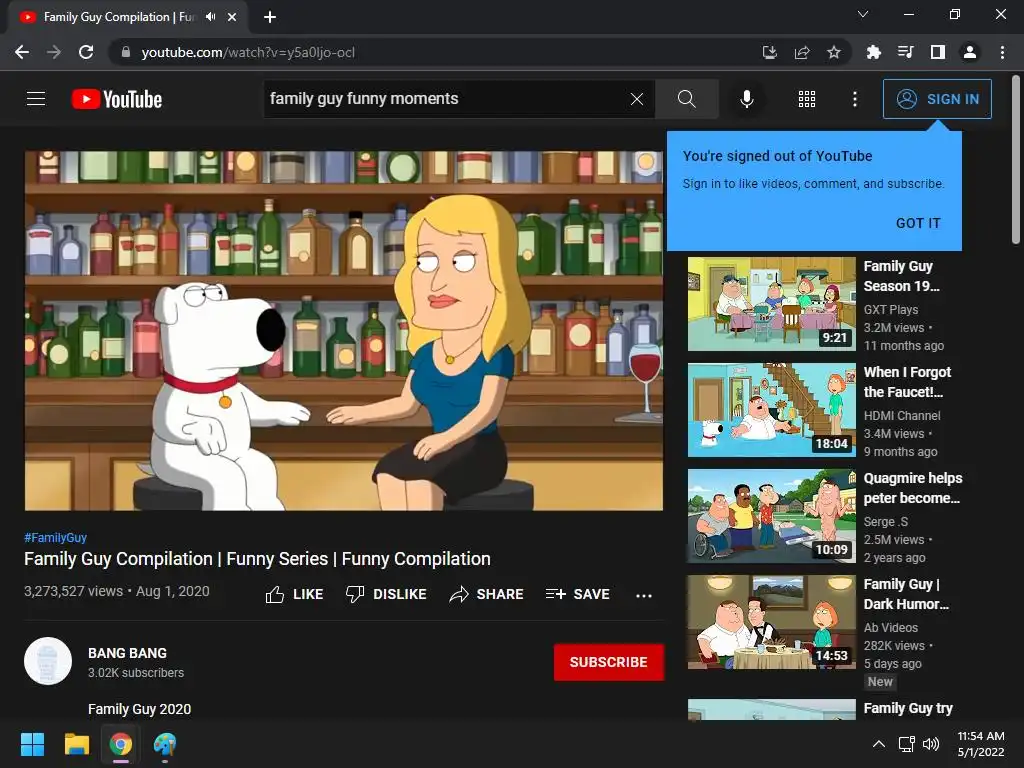The image size is (1024, 768).
Task: Click the install app icon in address bar
Action: [770, 52]
